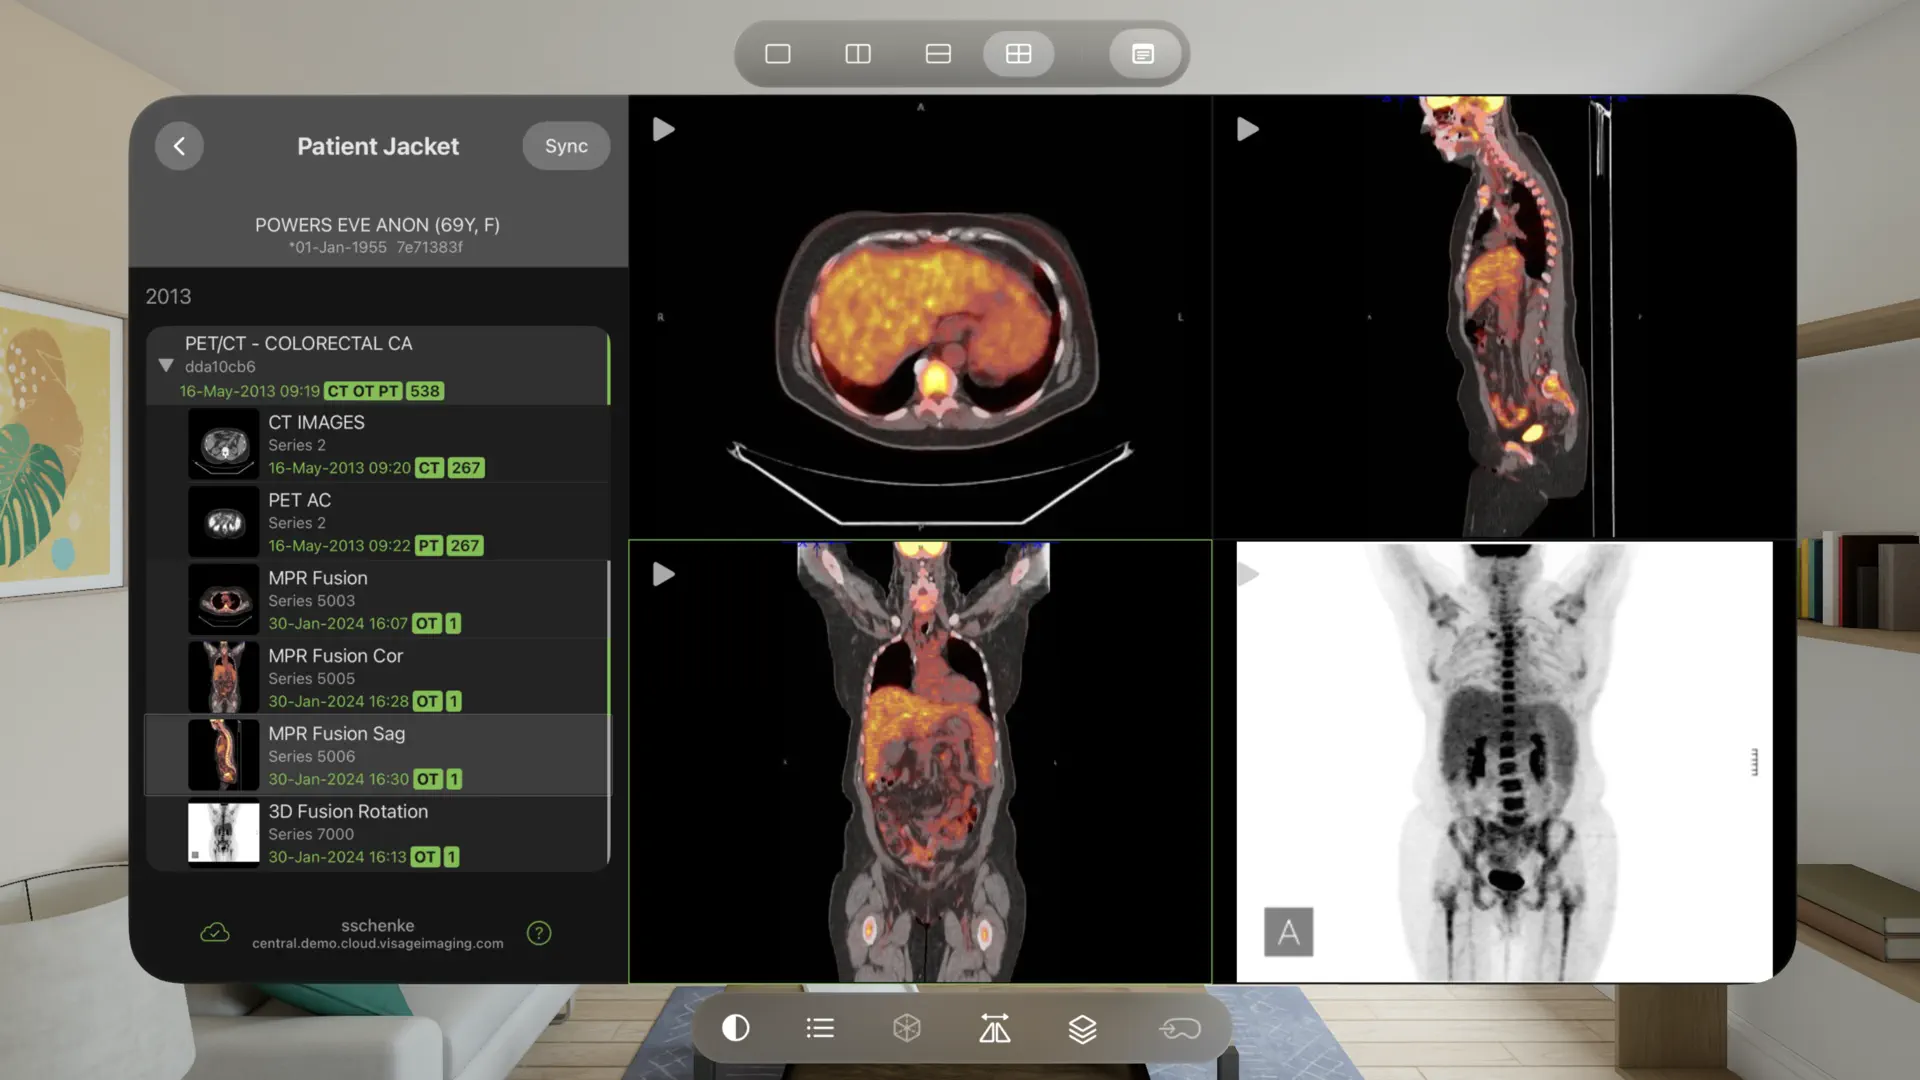Screen dimensions: 1920x1080
Task: Select the flip/mirror tool
Action: (x=995, y=1028)
